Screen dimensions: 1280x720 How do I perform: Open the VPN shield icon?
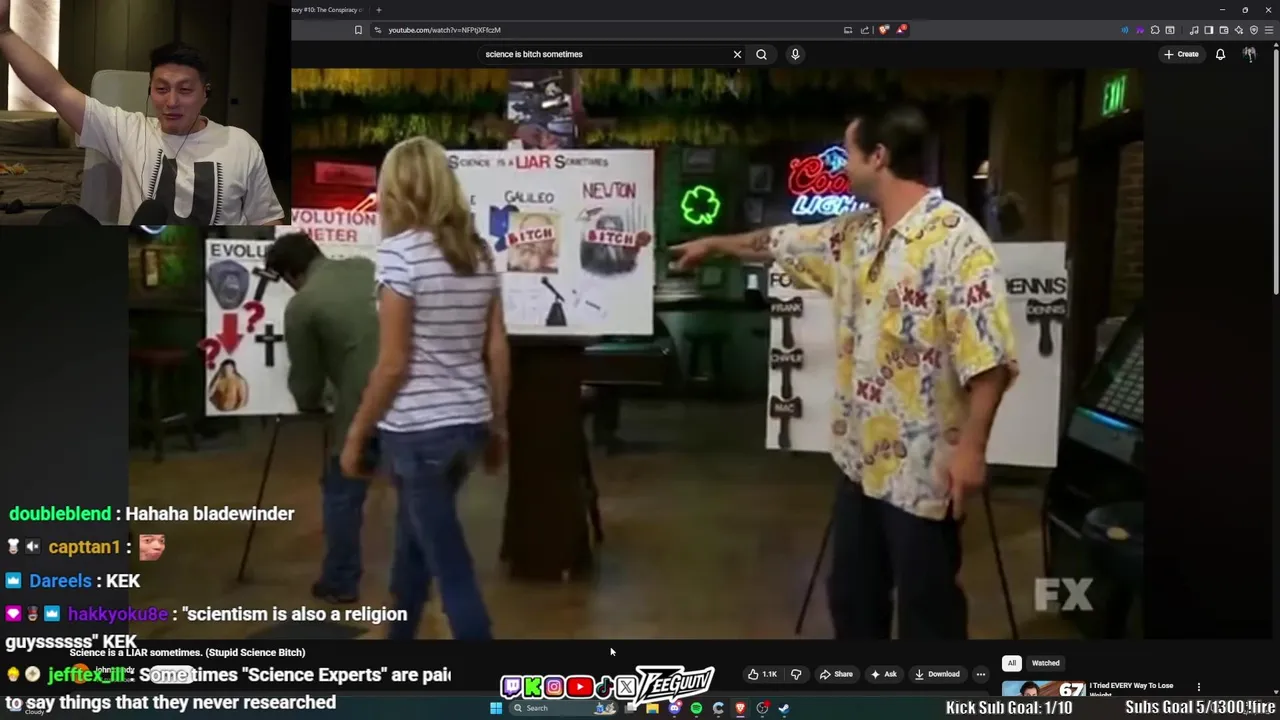click(1254, 30)
